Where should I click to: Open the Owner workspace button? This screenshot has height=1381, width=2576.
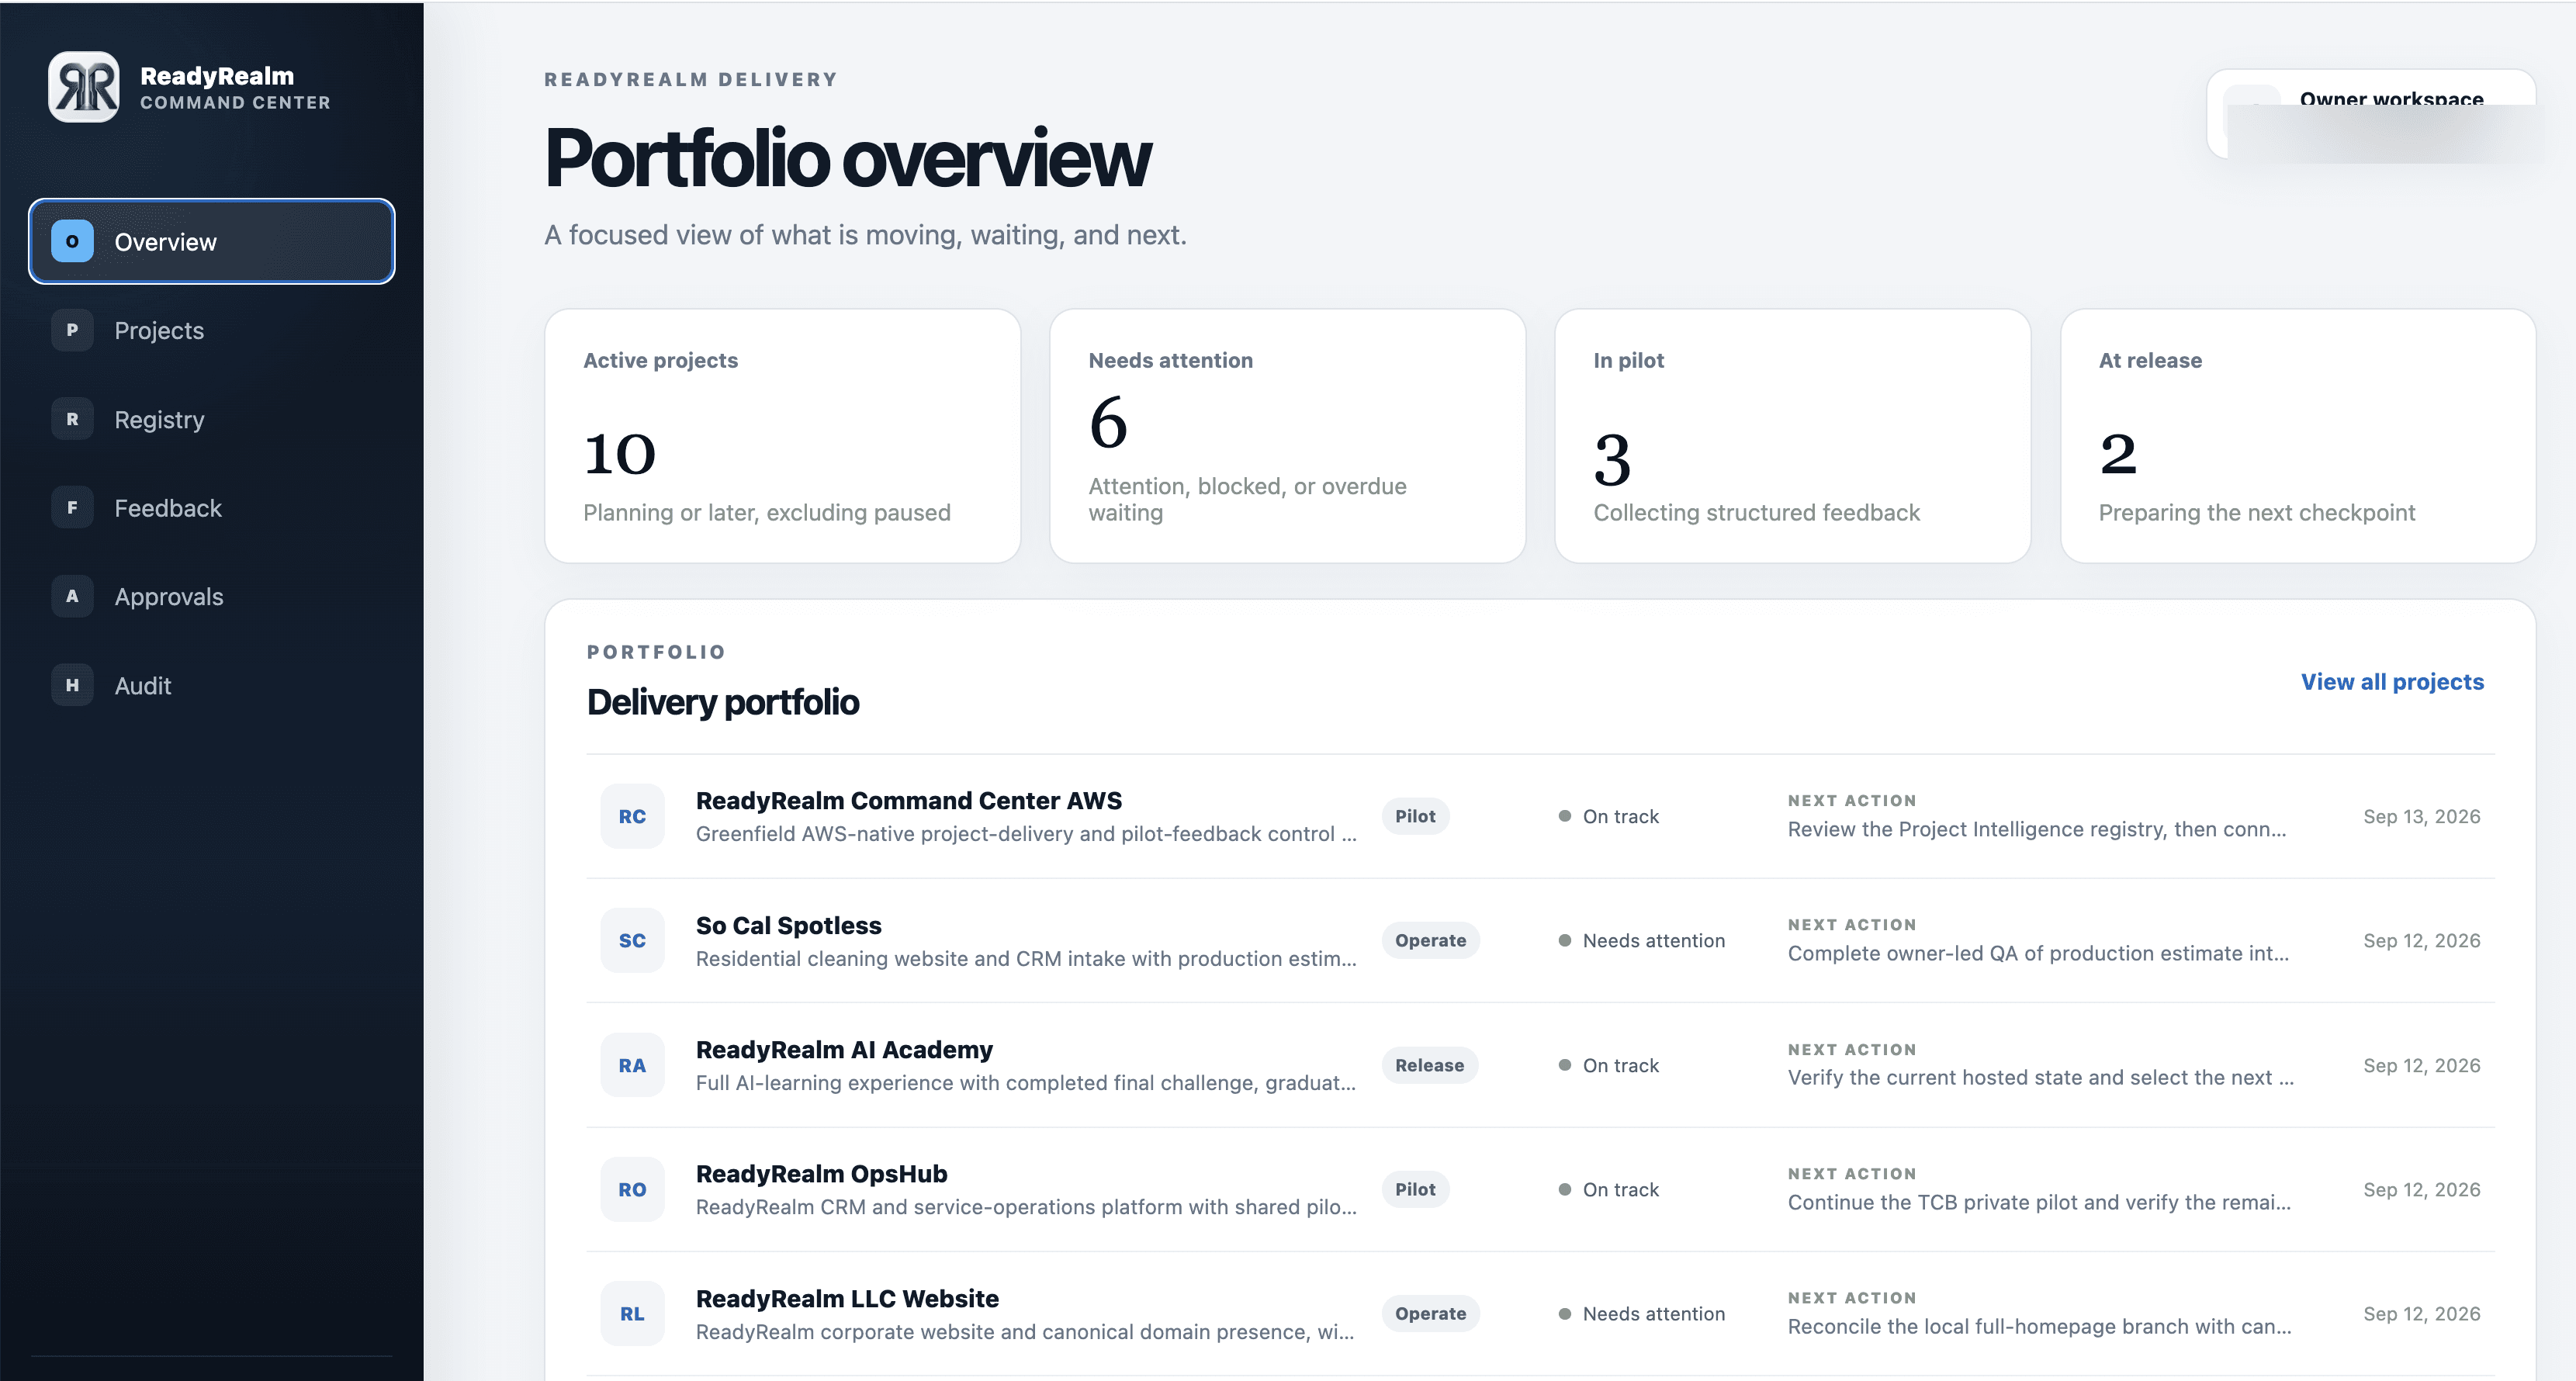[x=2371, y=114]
